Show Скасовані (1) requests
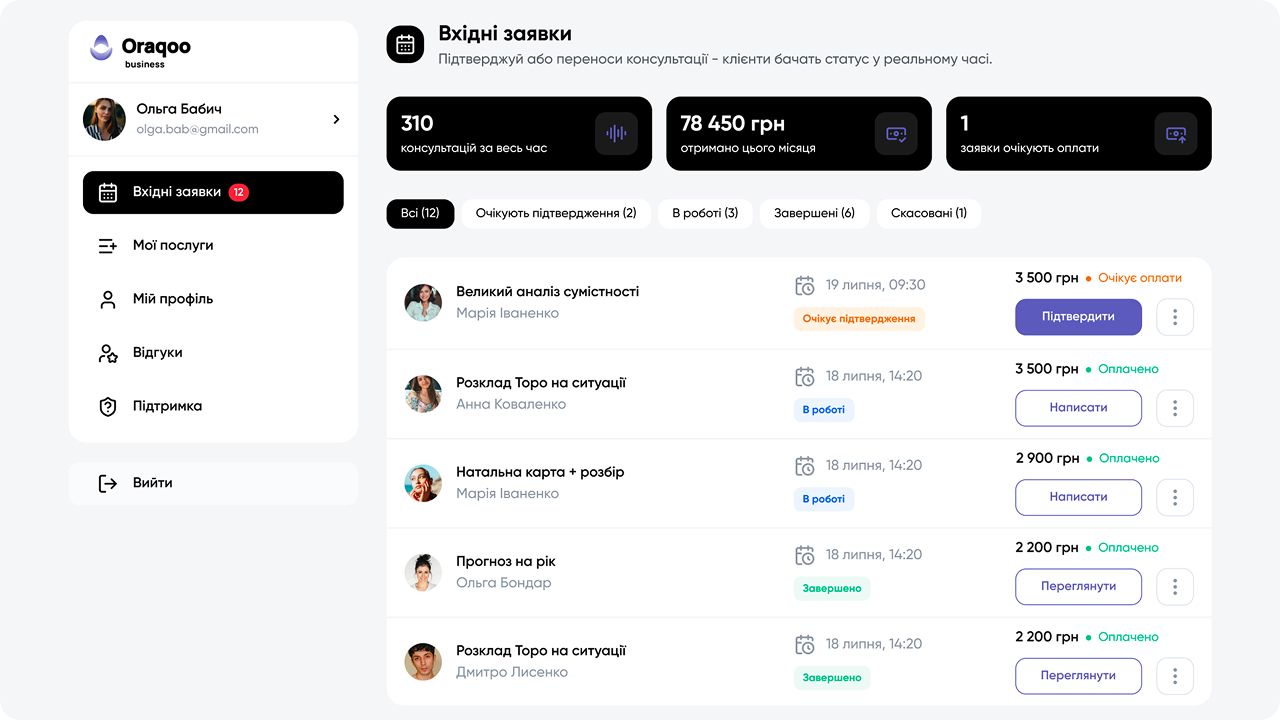Screen dimensions: 1280x720 click(929, 213)
